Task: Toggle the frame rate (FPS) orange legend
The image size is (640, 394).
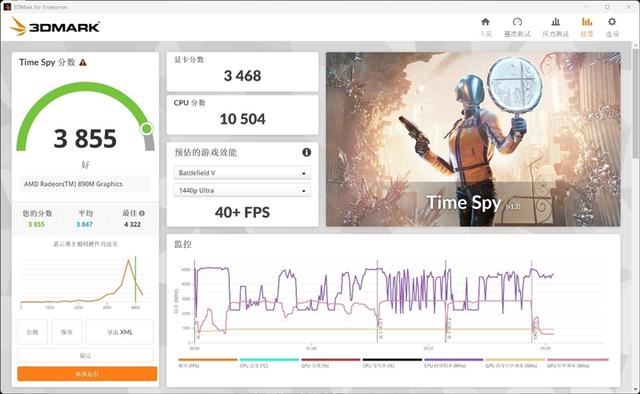Action: tap(208, 363)
